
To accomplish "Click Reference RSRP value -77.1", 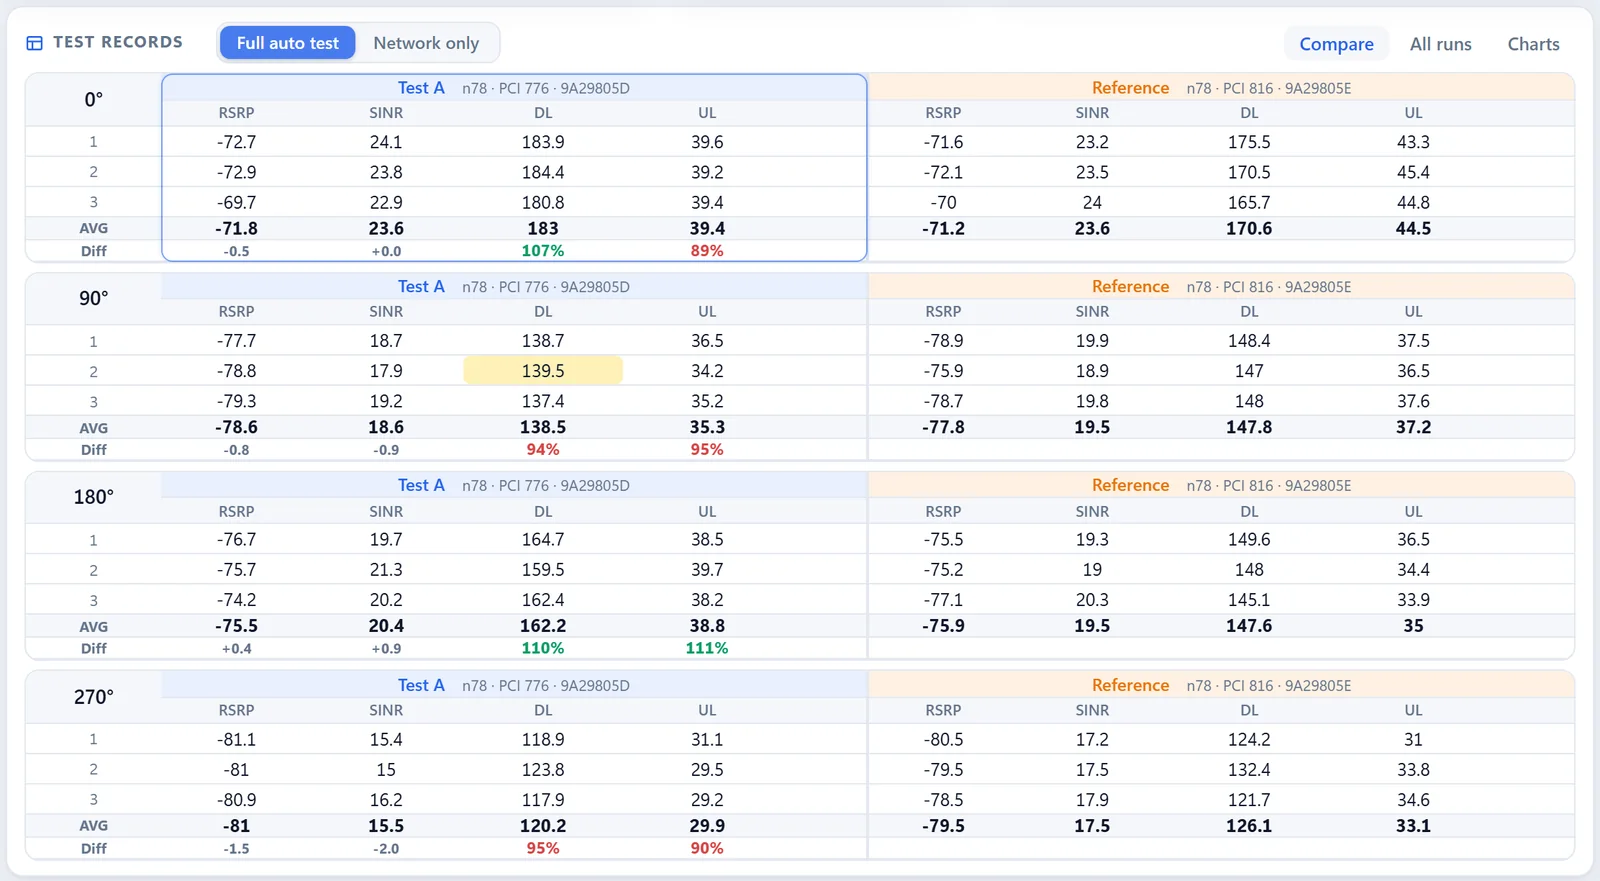I will coord(943,600).
